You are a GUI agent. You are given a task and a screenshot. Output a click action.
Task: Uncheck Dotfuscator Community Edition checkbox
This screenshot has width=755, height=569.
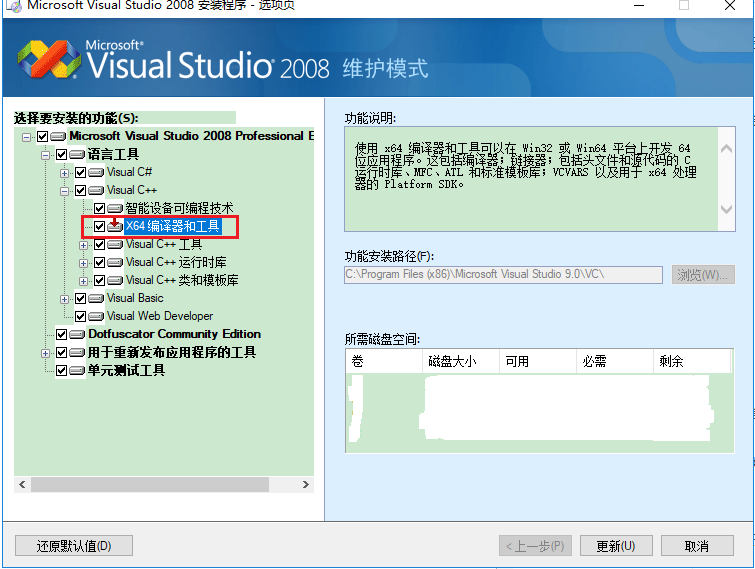(62, 334)
